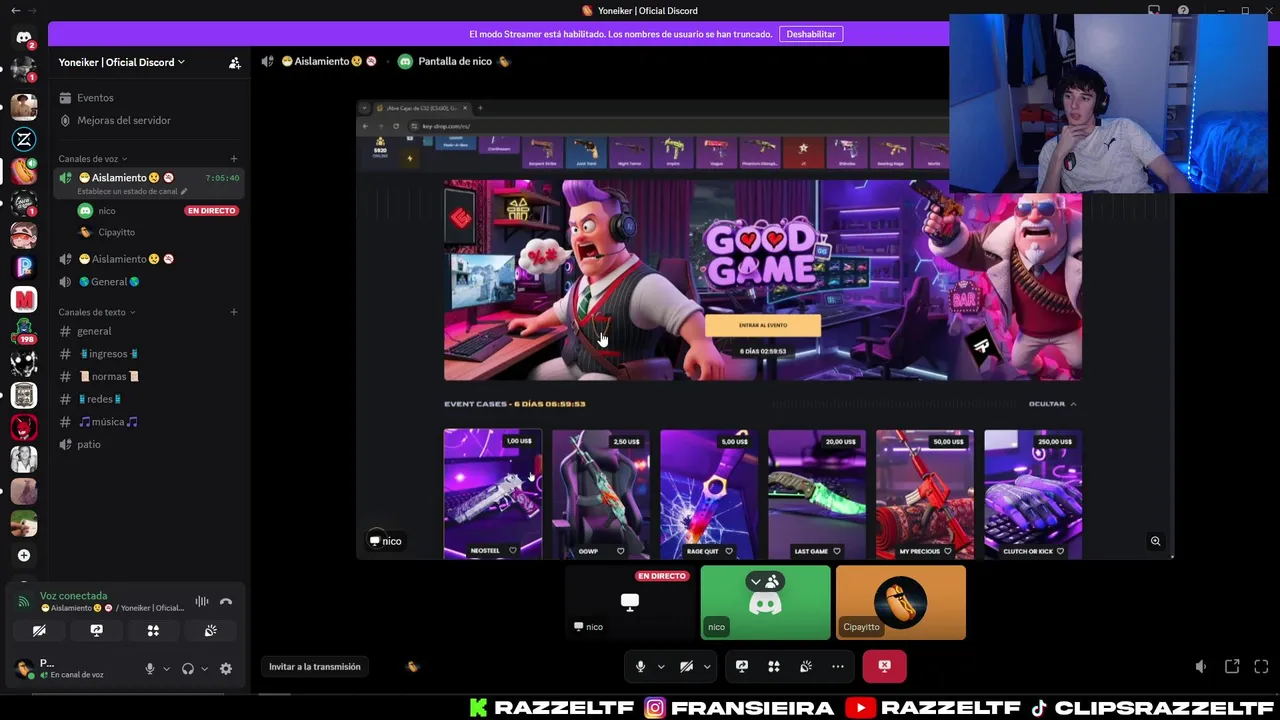This screenshot has height=720, width=1280.
Task: Open noise suppression waveform icon
Action: [202, 602]
